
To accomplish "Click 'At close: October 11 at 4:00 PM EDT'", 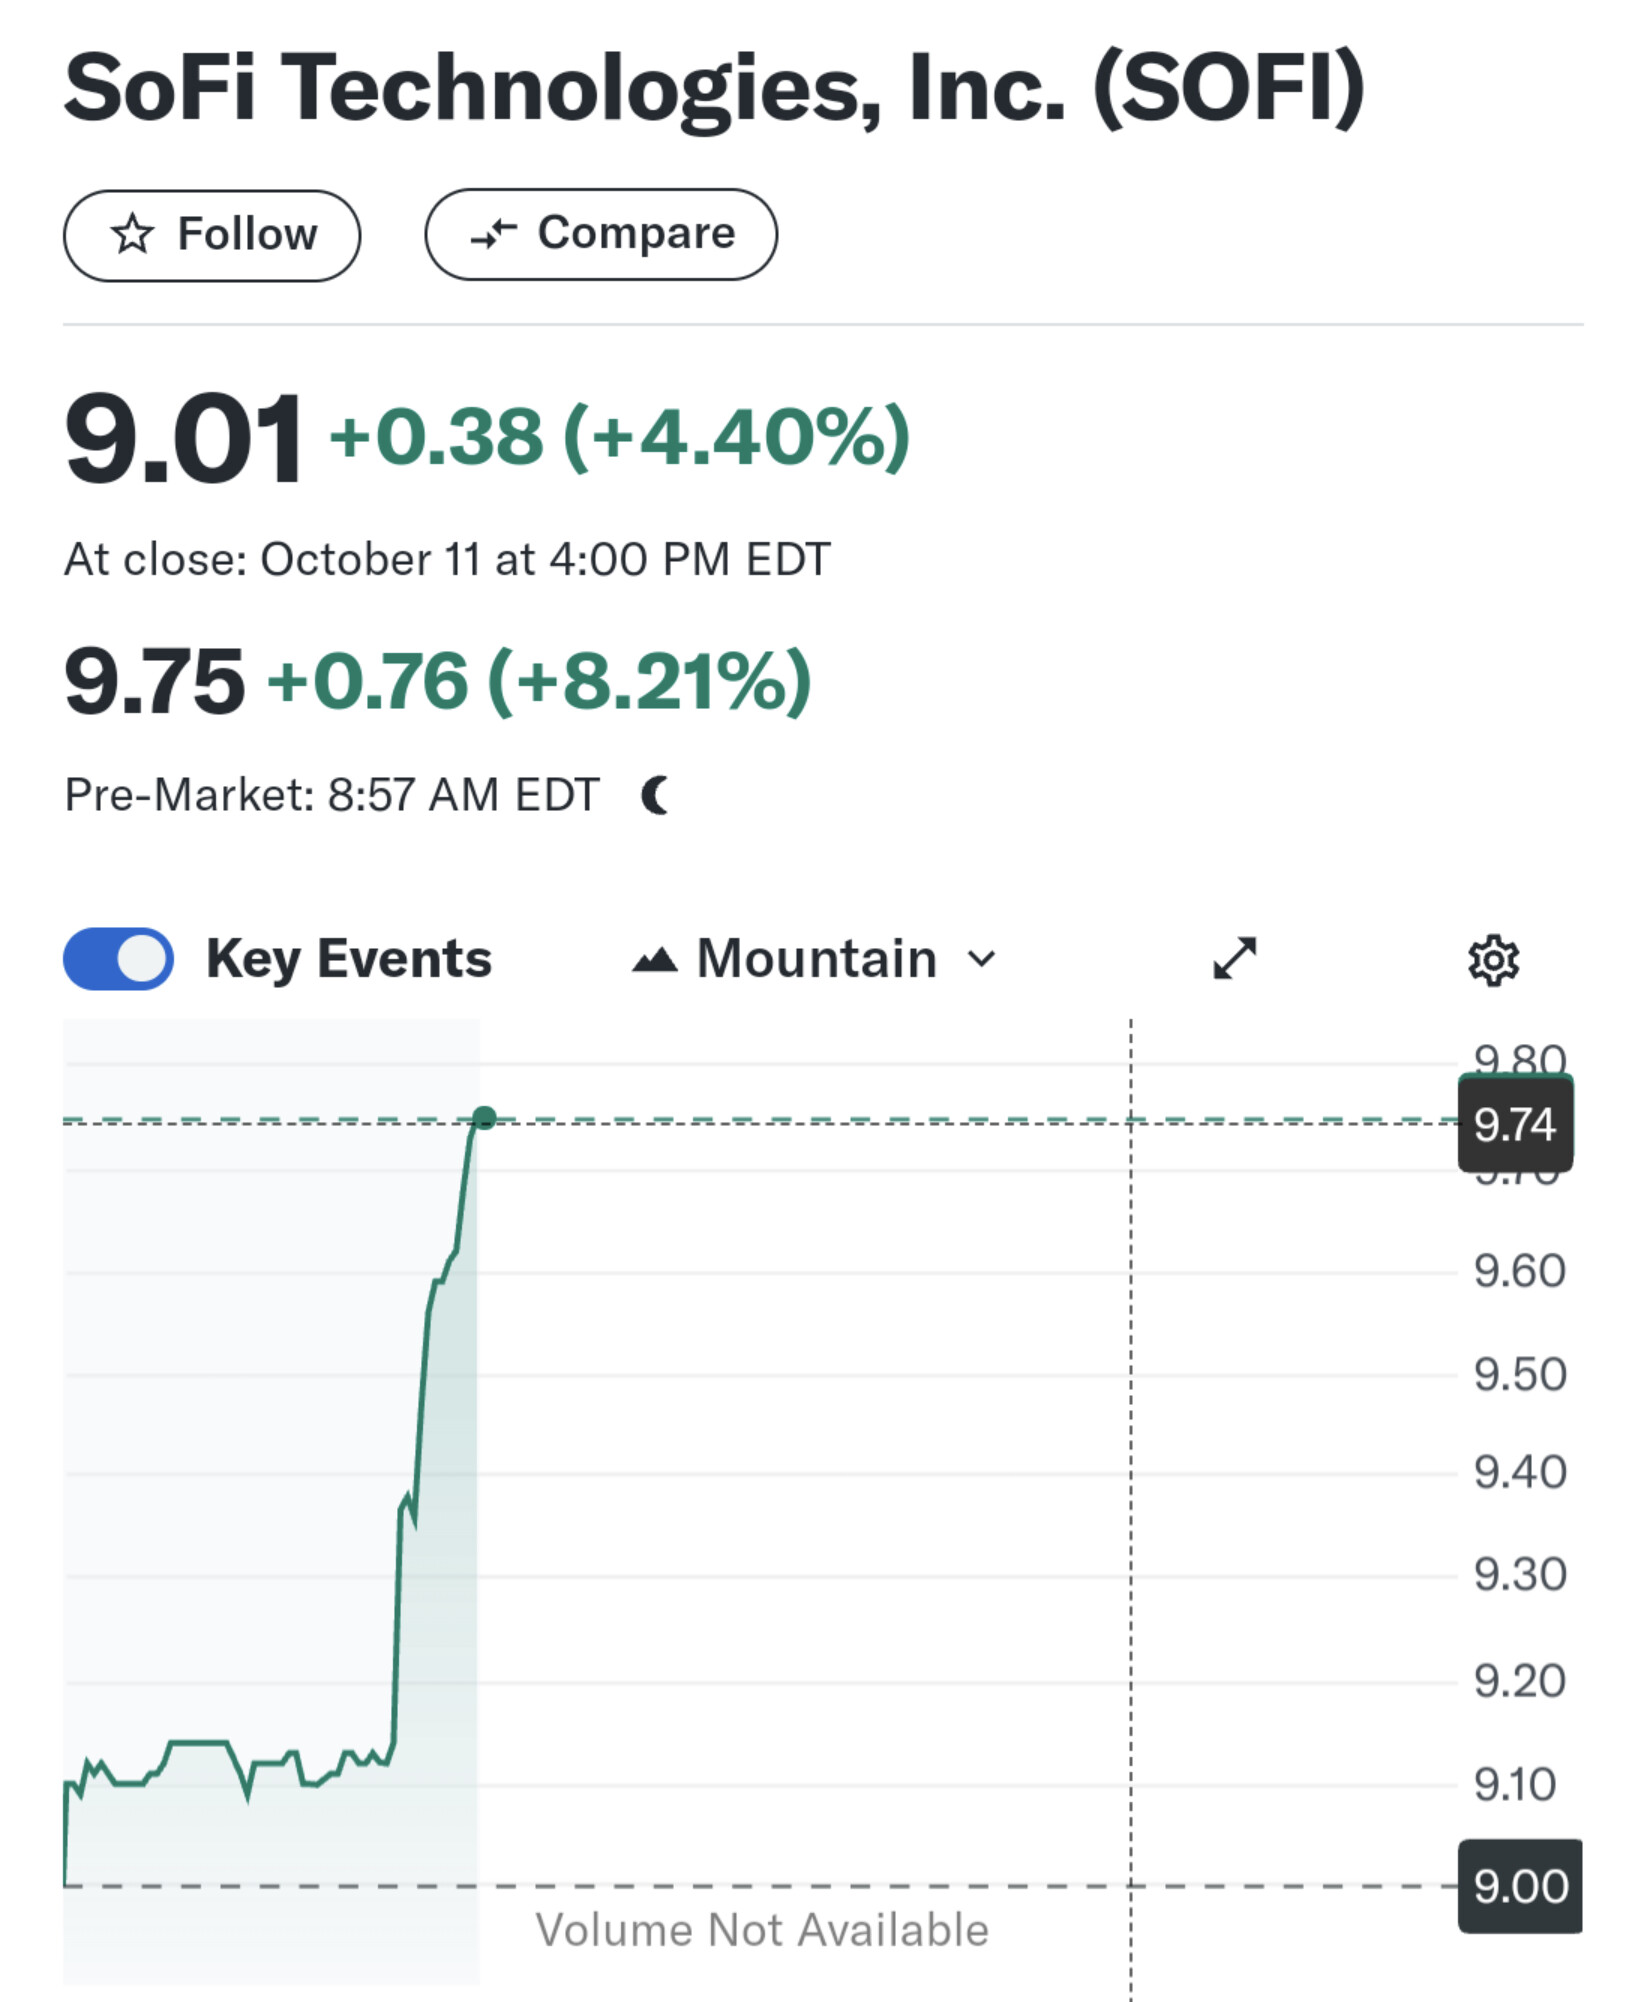I will coord(448,559).
